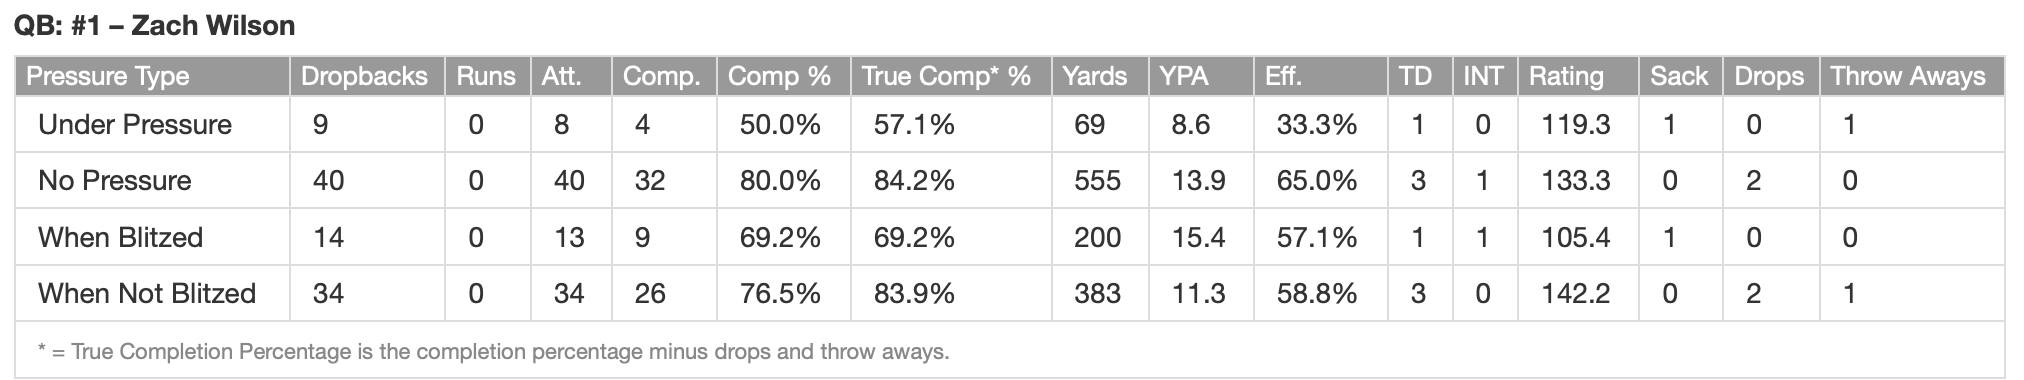Click the Drops column header
The width and height of the screenshot is (2024, 380).
click(x=1771, y=77)
